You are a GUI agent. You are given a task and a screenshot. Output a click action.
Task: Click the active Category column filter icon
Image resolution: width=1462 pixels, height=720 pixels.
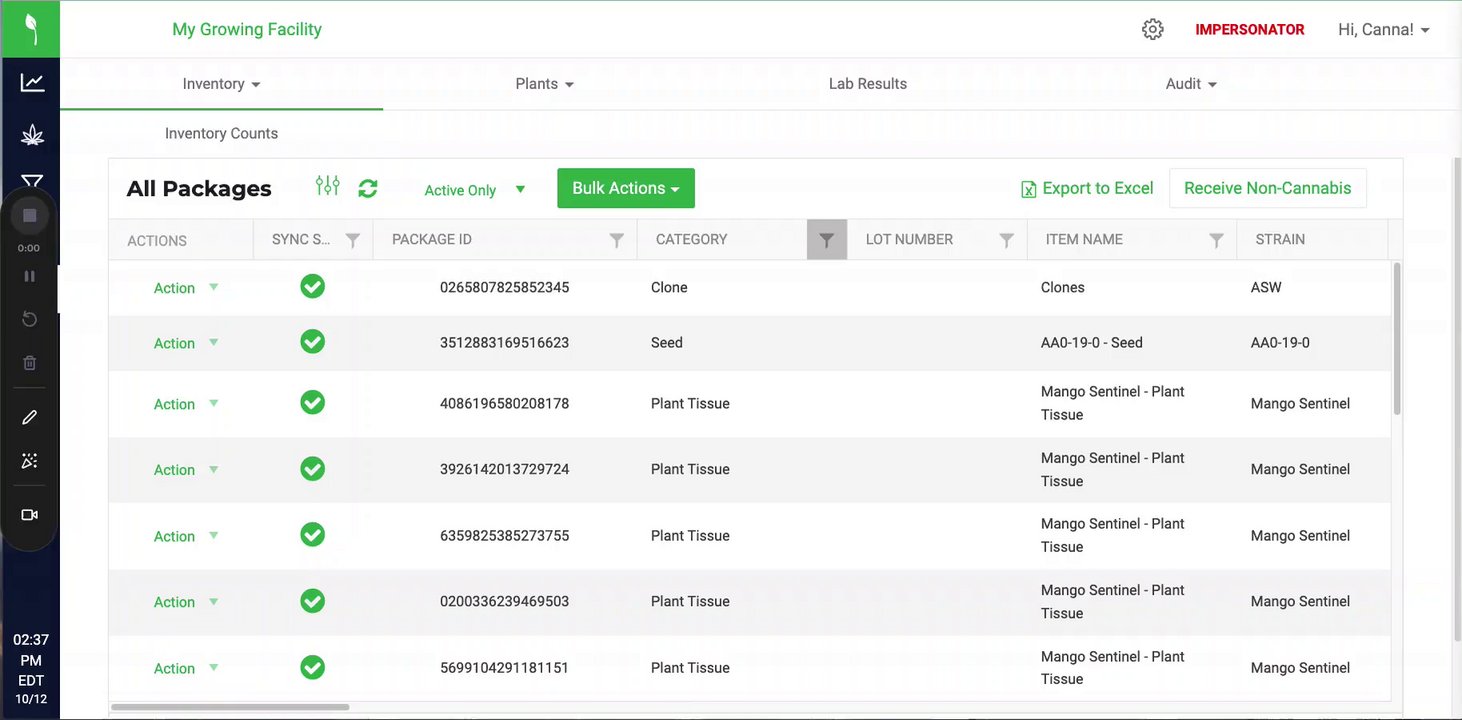(x=826, y=240)
